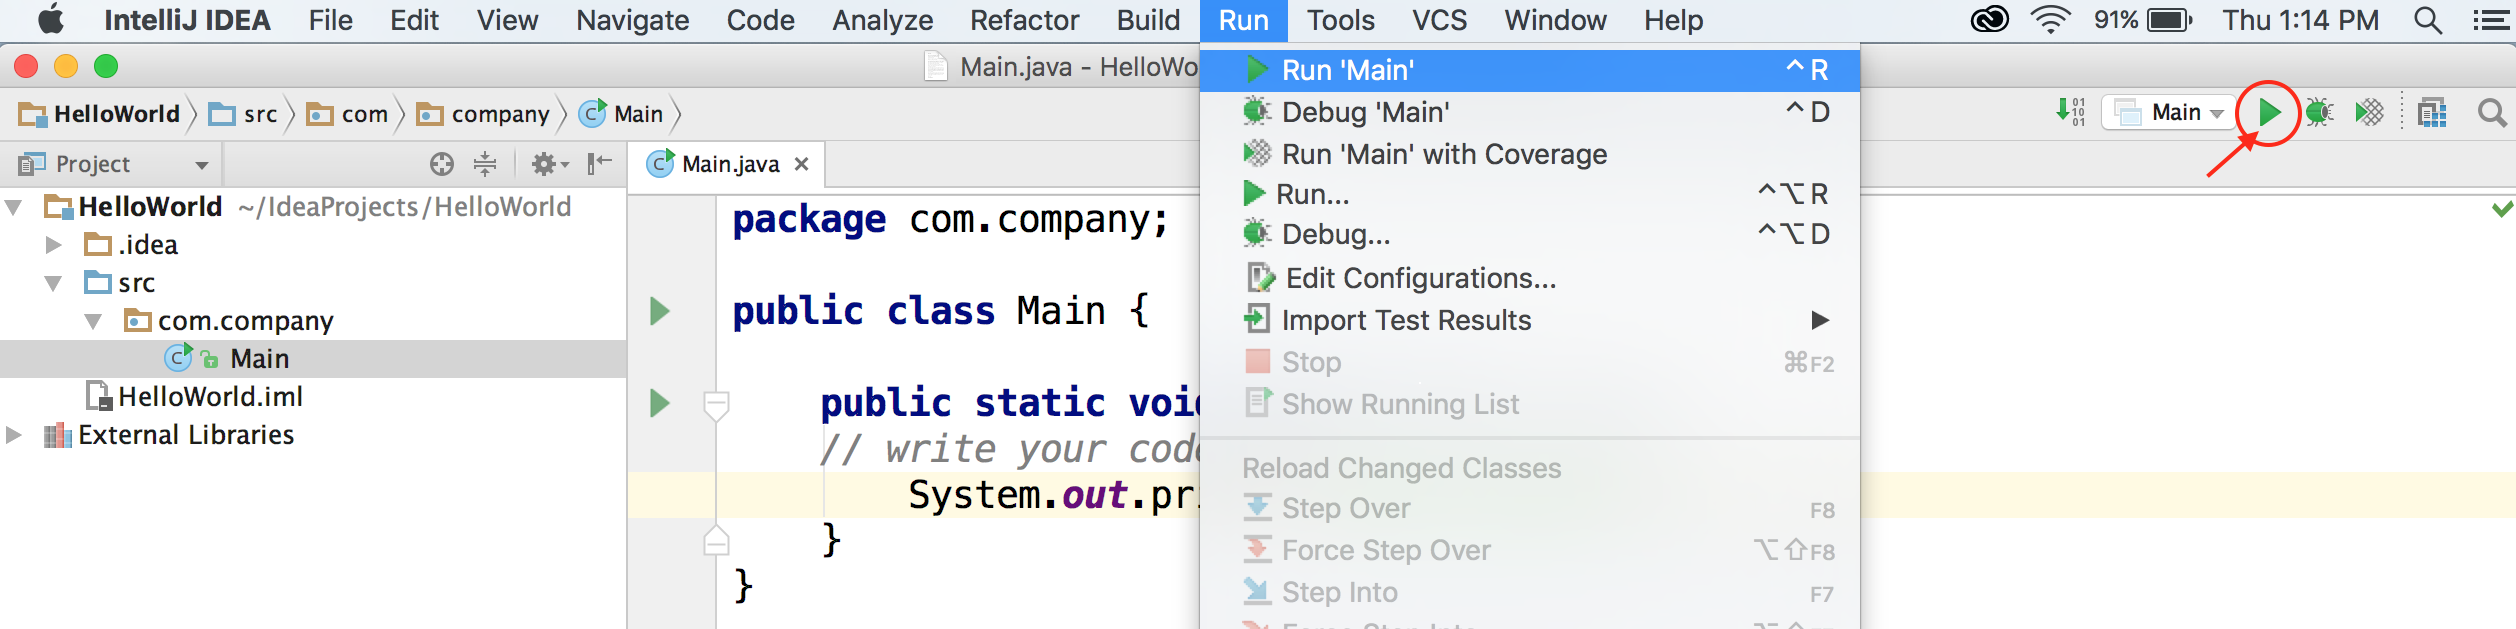Open the Project view selector dropdown
The height and width of the screenshot is (629, 2516).
(x=201, y=165)
